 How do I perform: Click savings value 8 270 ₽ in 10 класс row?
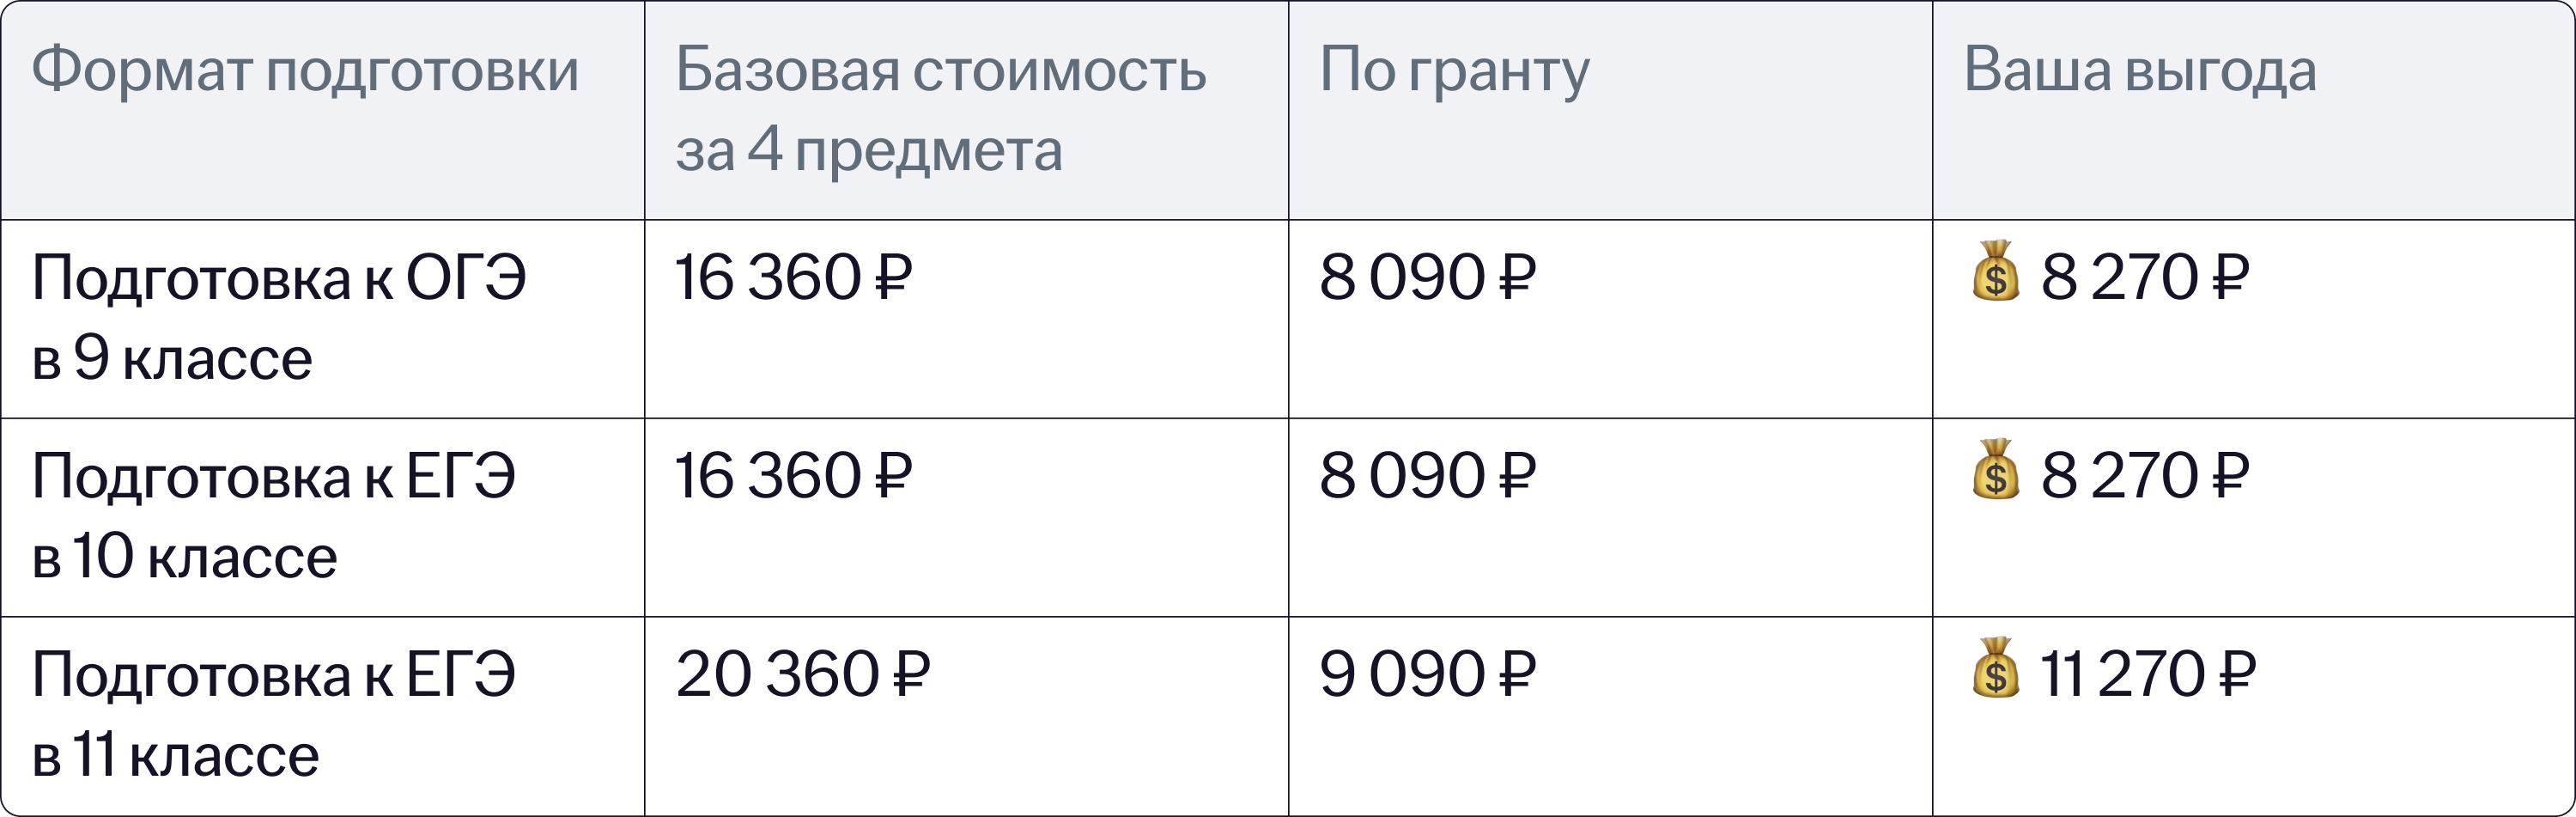(2144, 475)
